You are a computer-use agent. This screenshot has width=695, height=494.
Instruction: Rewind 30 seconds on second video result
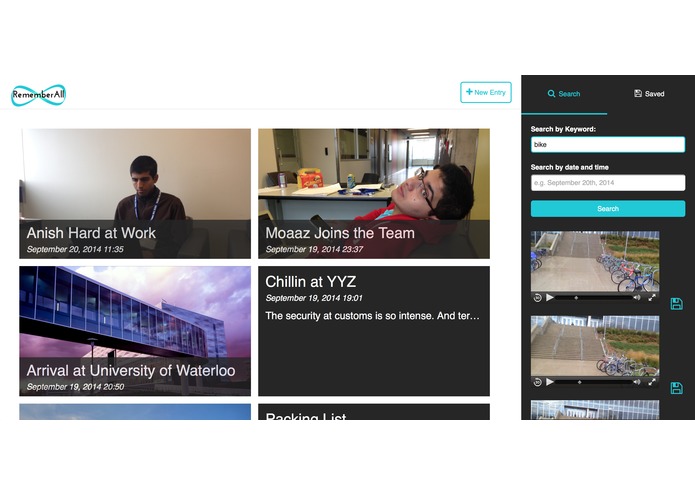(x=537, y=382)
